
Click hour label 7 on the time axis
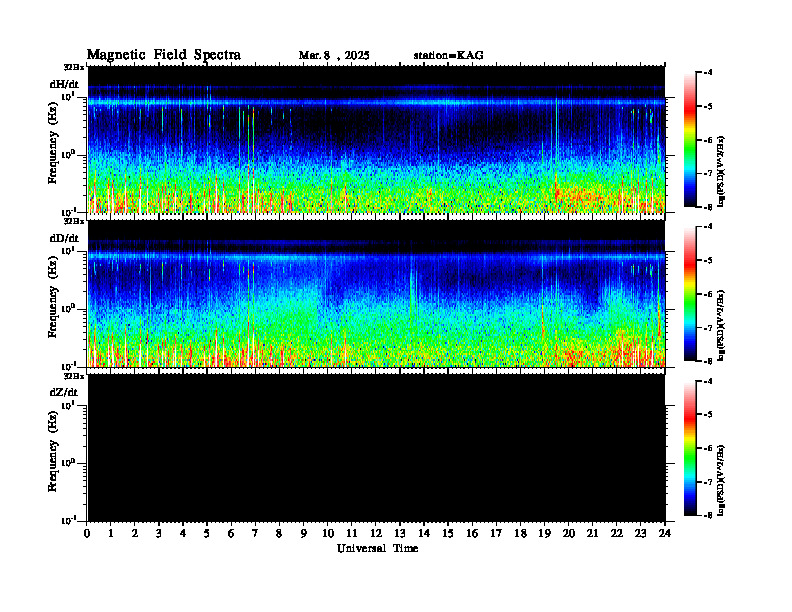(256, 534)
